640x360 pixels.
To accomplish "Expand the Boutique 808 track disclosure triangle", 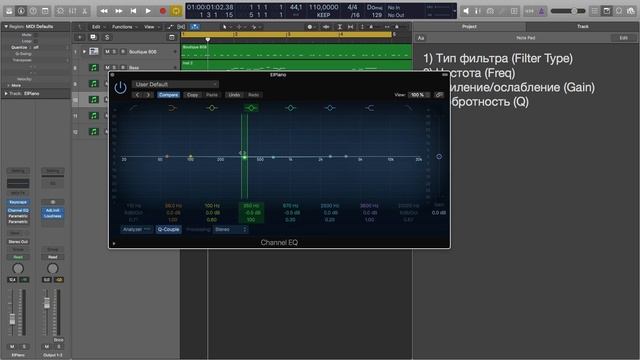I will [84, 52].
